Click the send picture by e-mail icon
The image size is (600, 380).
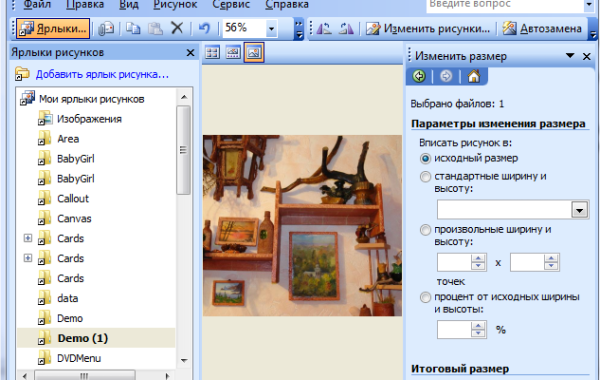click(106, 29)
